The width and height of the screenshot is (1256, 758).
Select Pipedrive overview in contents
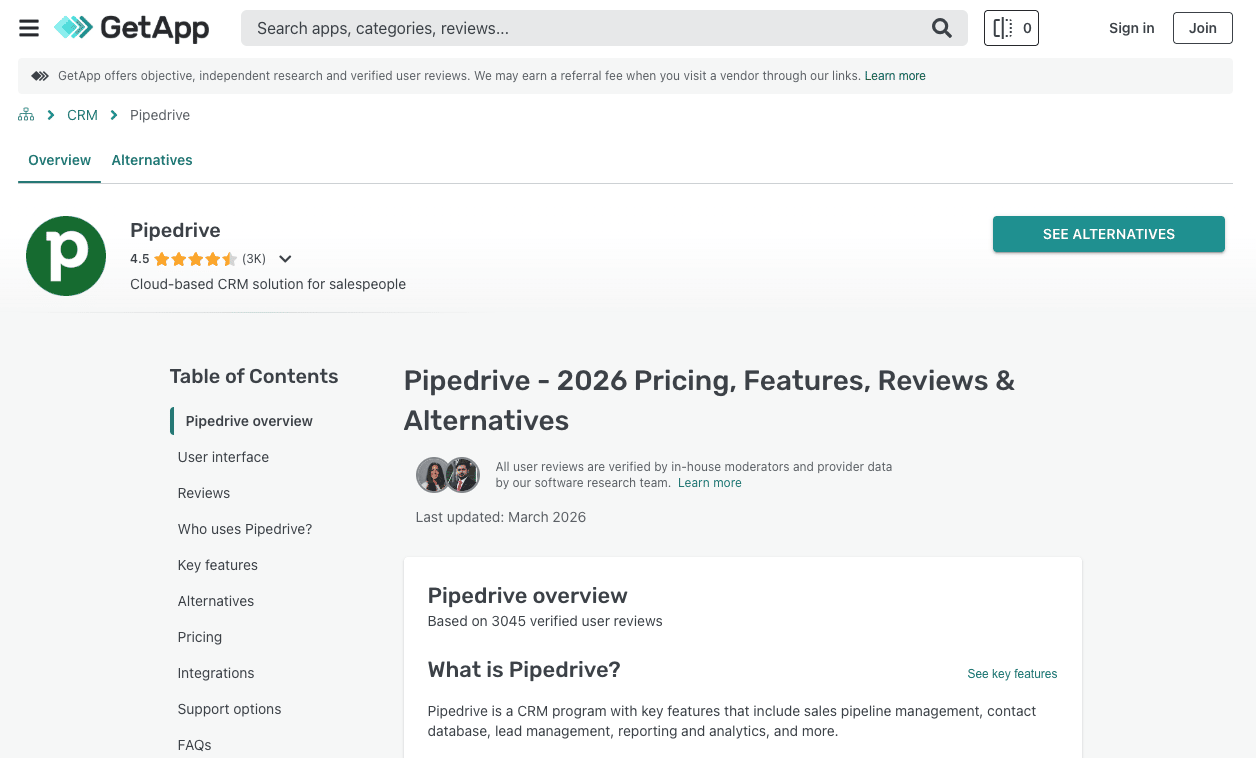tap(249, 421)
